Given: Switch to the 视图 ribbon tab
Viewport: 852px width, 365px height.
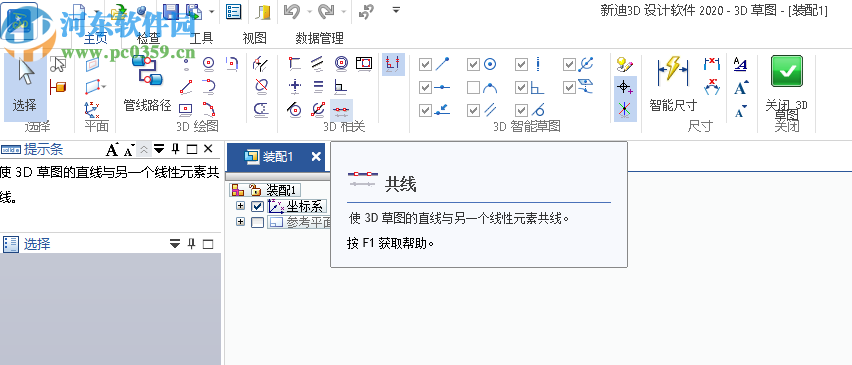Looking at the screenshot, I should tap(254, 38).
